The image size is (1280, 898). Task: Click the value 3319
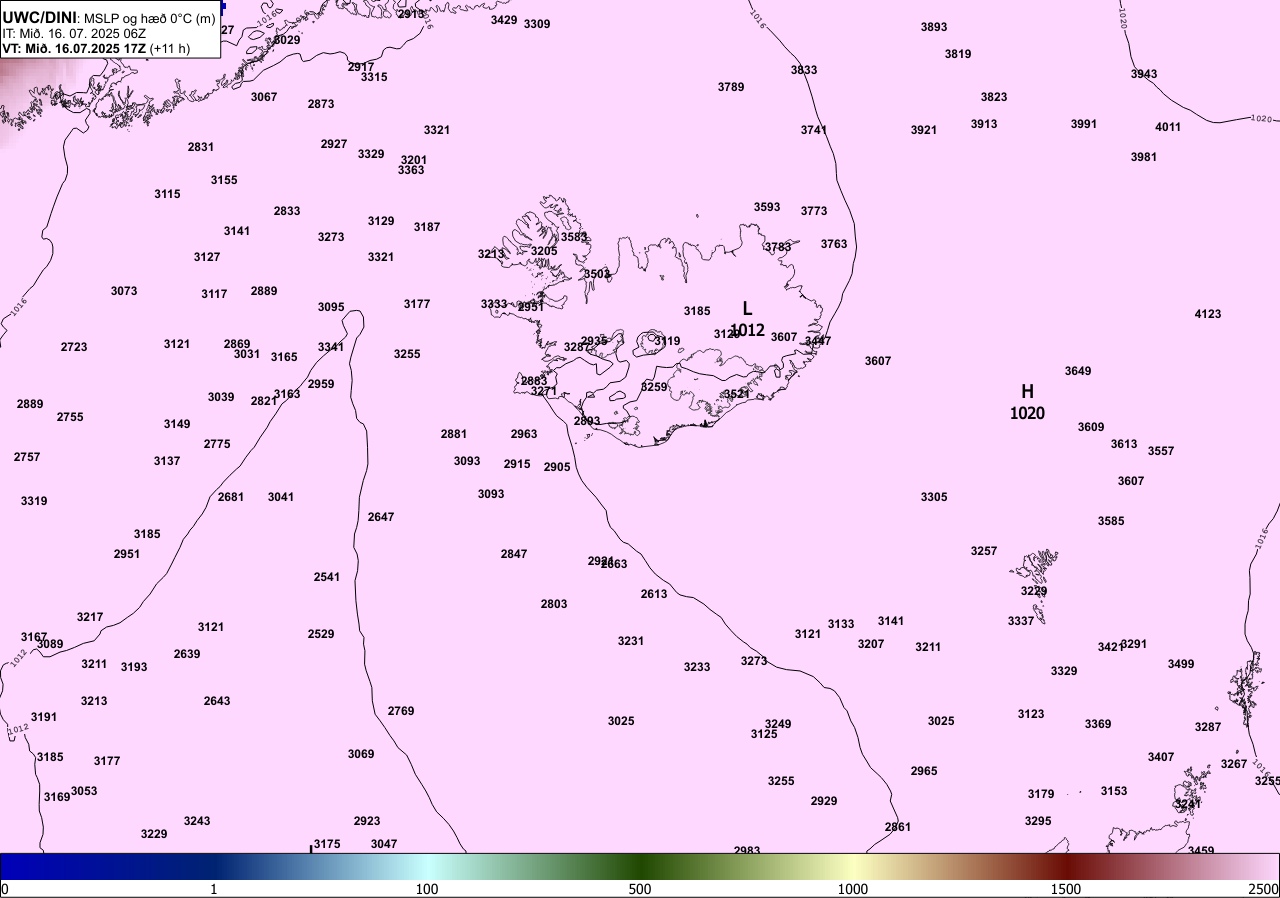(34, 501)
